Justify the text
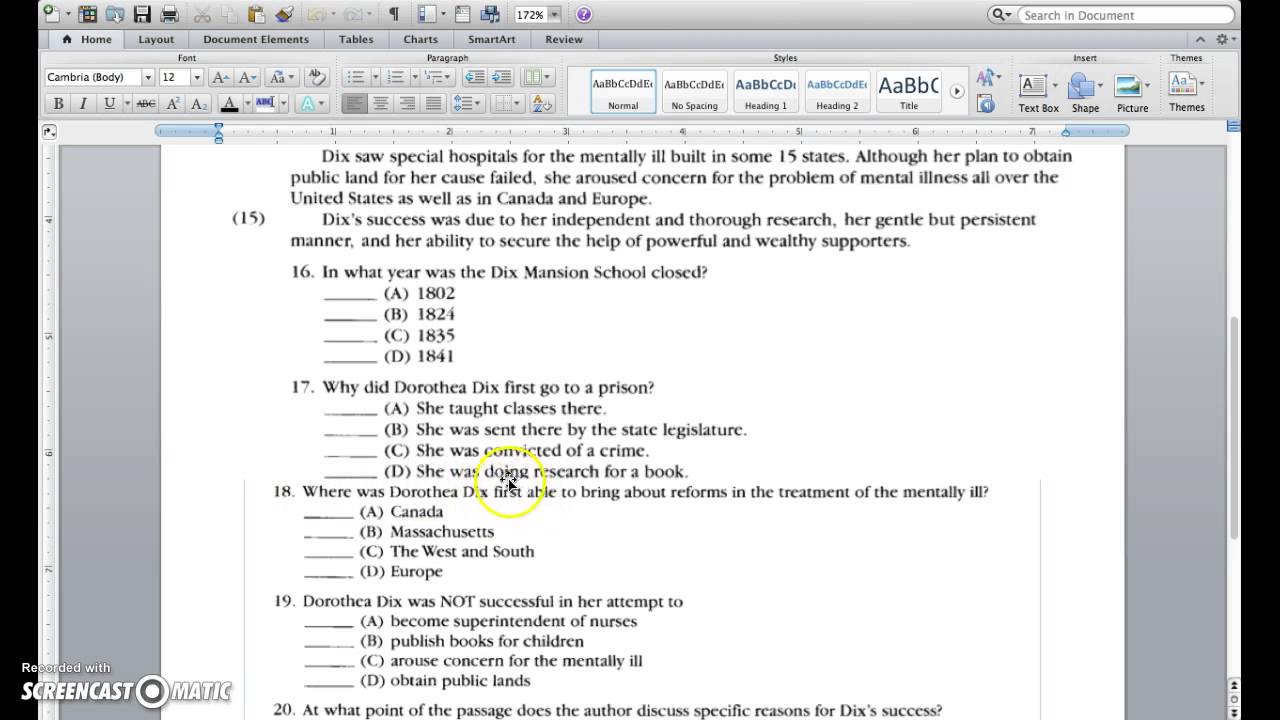Image resolution: width=1280 pixels, height=720 pixels. pos(433,103)
